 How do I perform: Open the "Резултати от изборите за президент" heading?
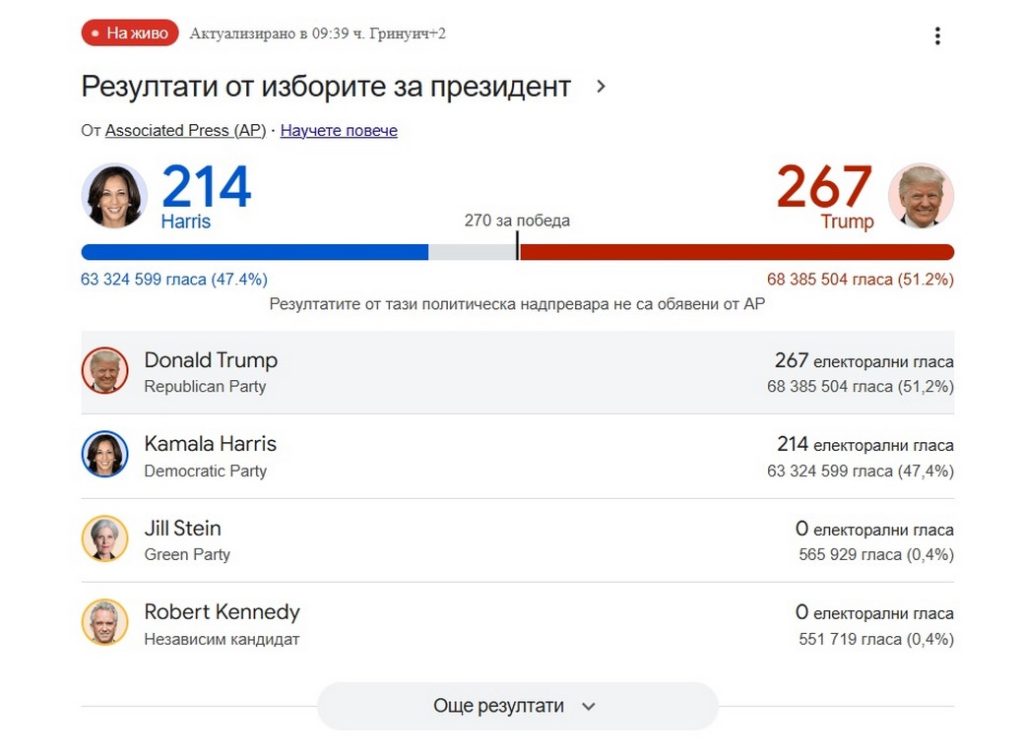tap(326, 87)
